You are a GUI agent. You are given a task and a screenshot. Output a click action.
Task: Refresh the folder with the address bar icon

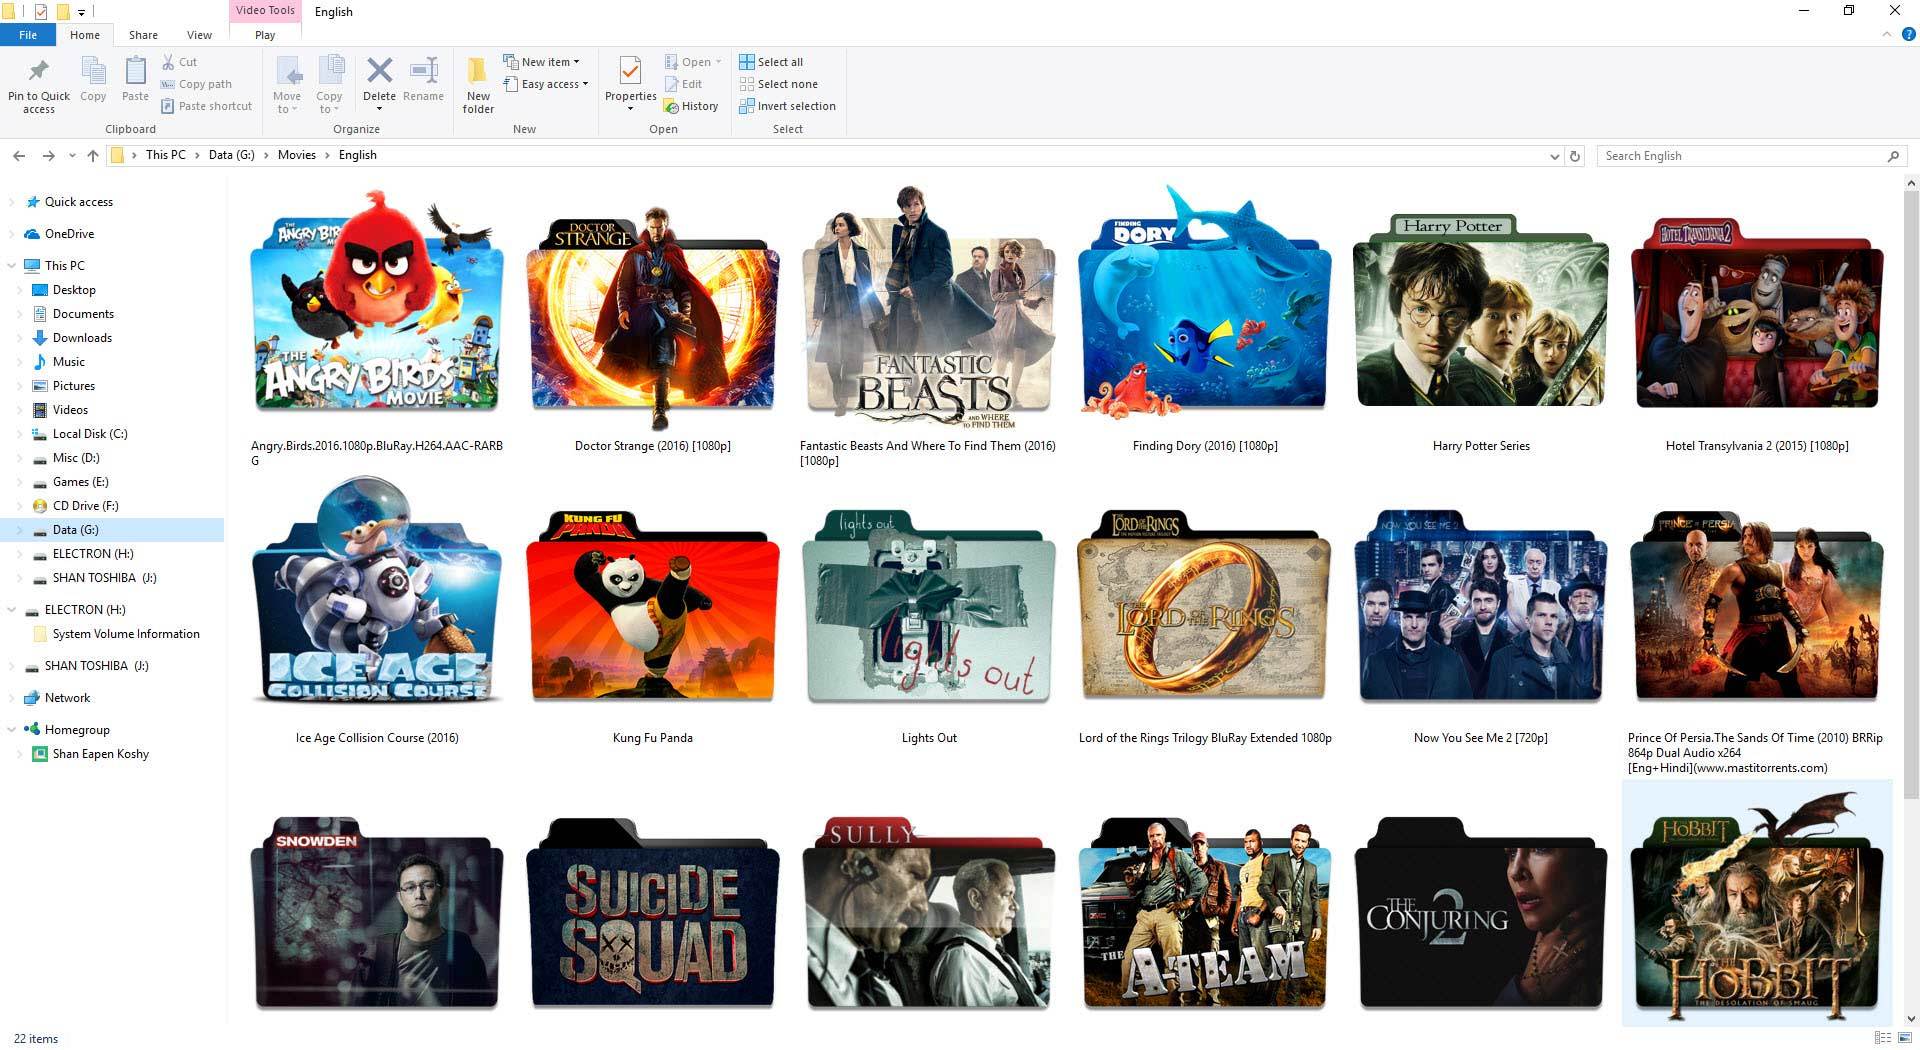1575,156
